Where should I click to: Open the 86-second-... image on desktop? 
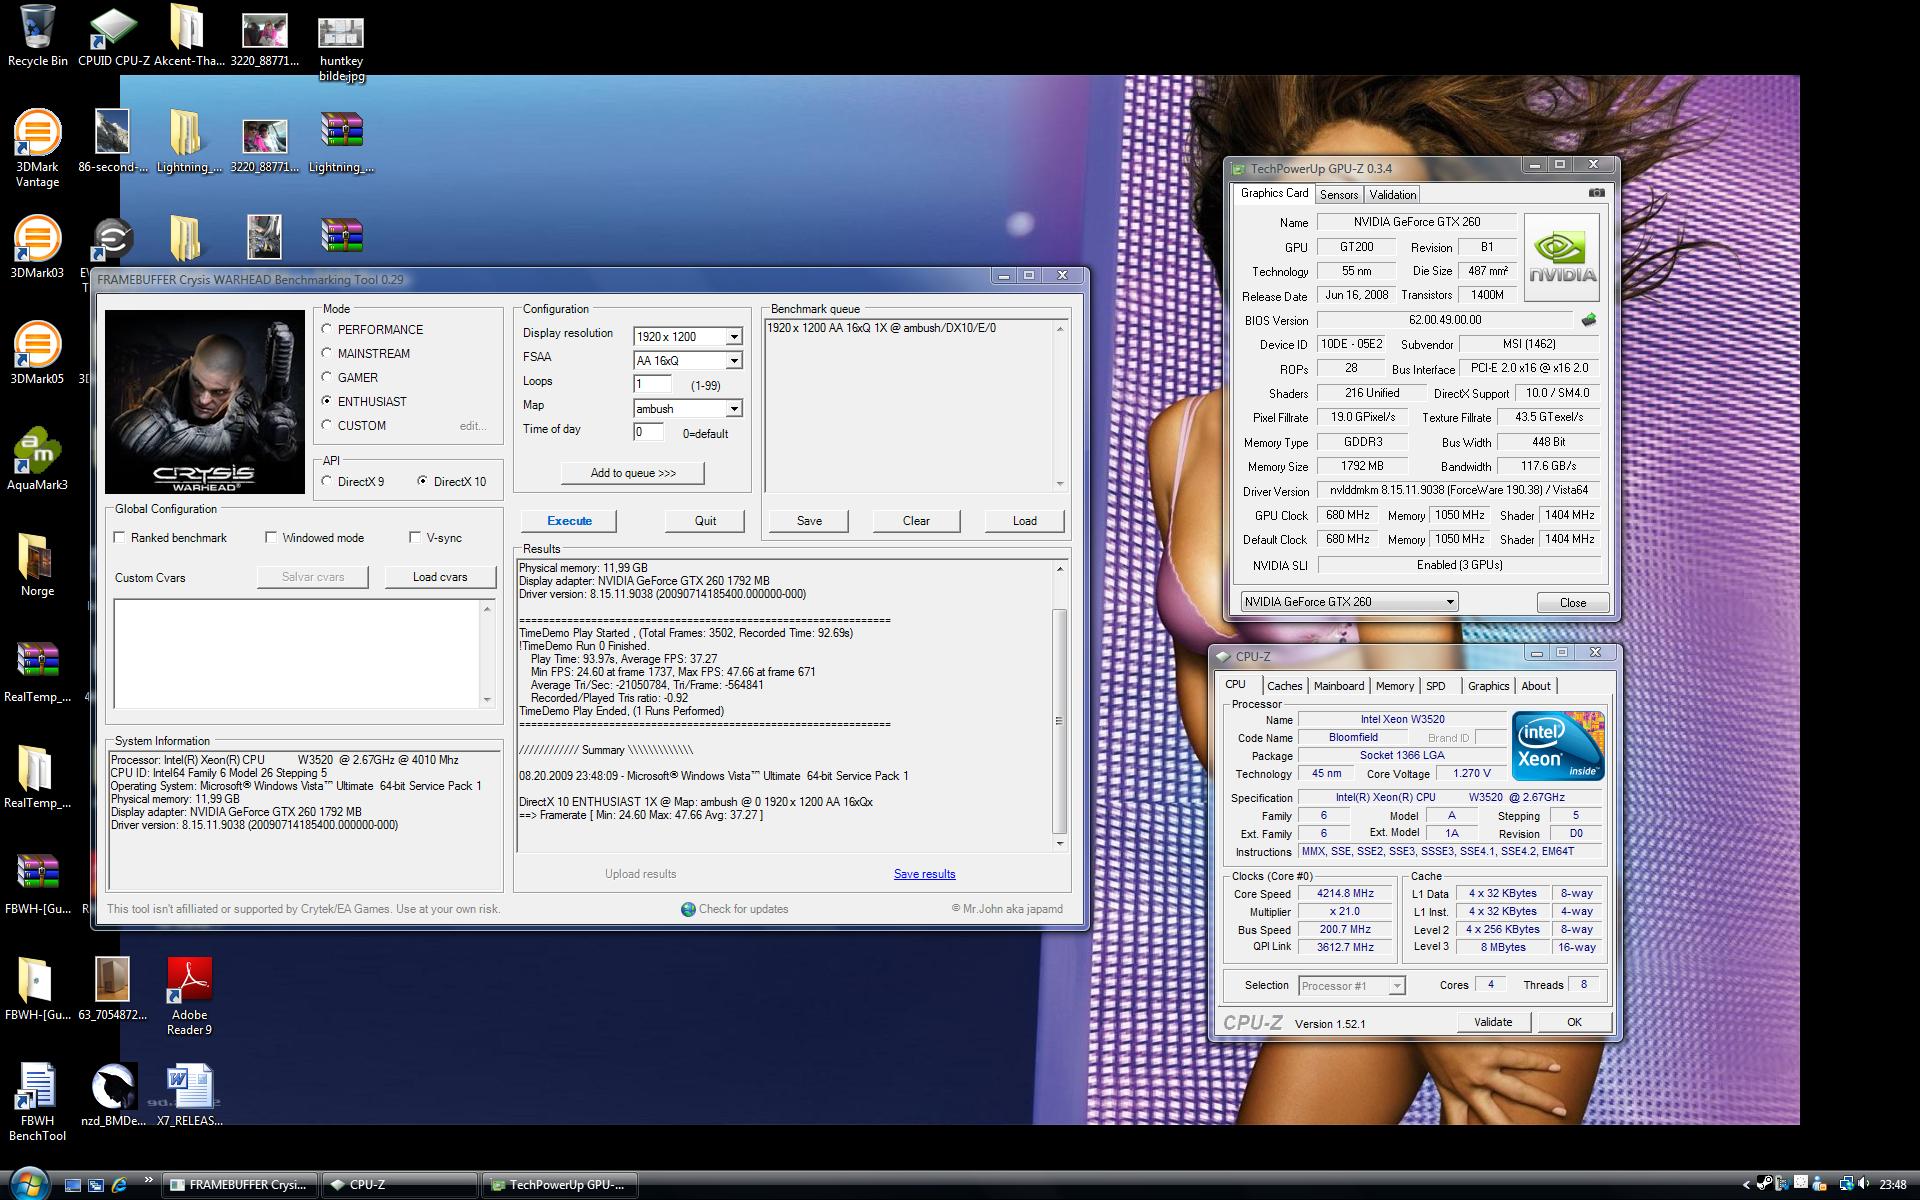[x=113, y=141]
